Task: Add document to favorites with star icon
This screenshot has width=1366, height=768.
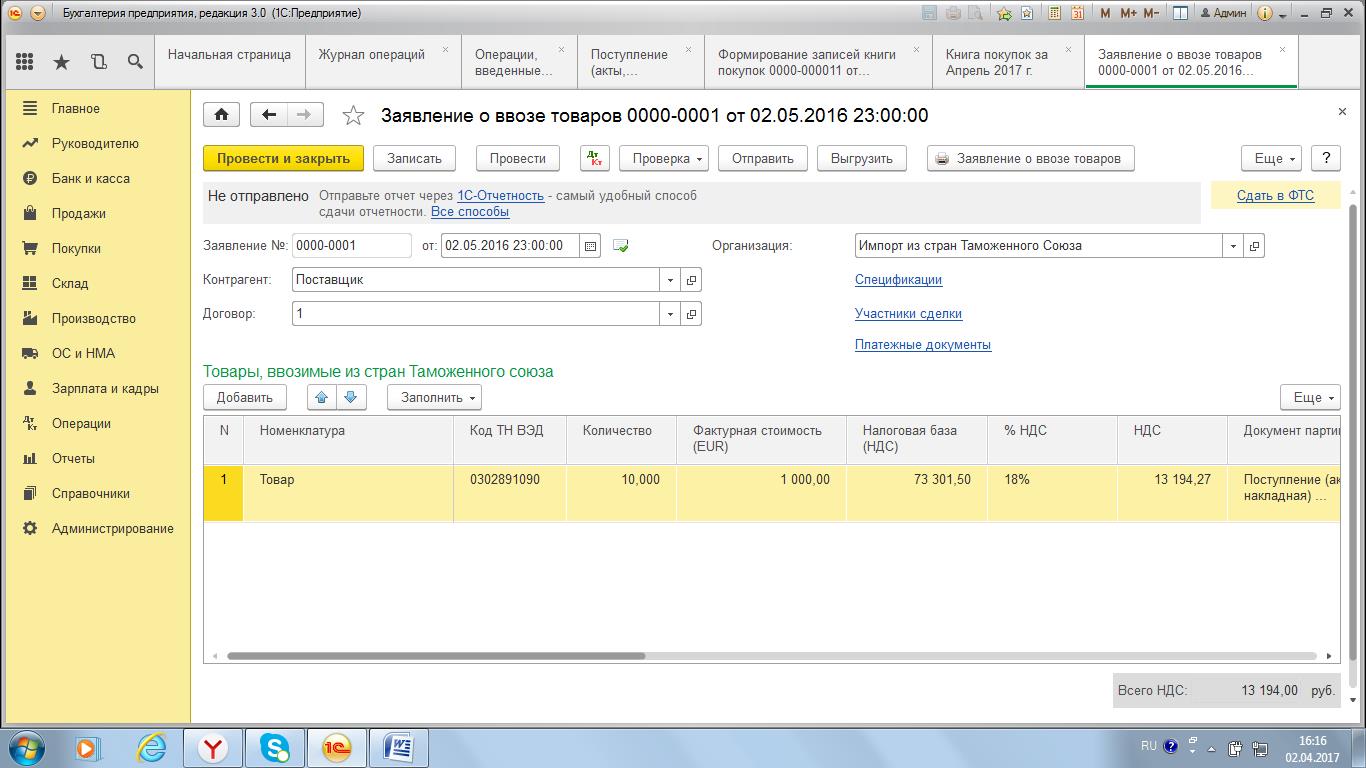Action: (353, 116)
